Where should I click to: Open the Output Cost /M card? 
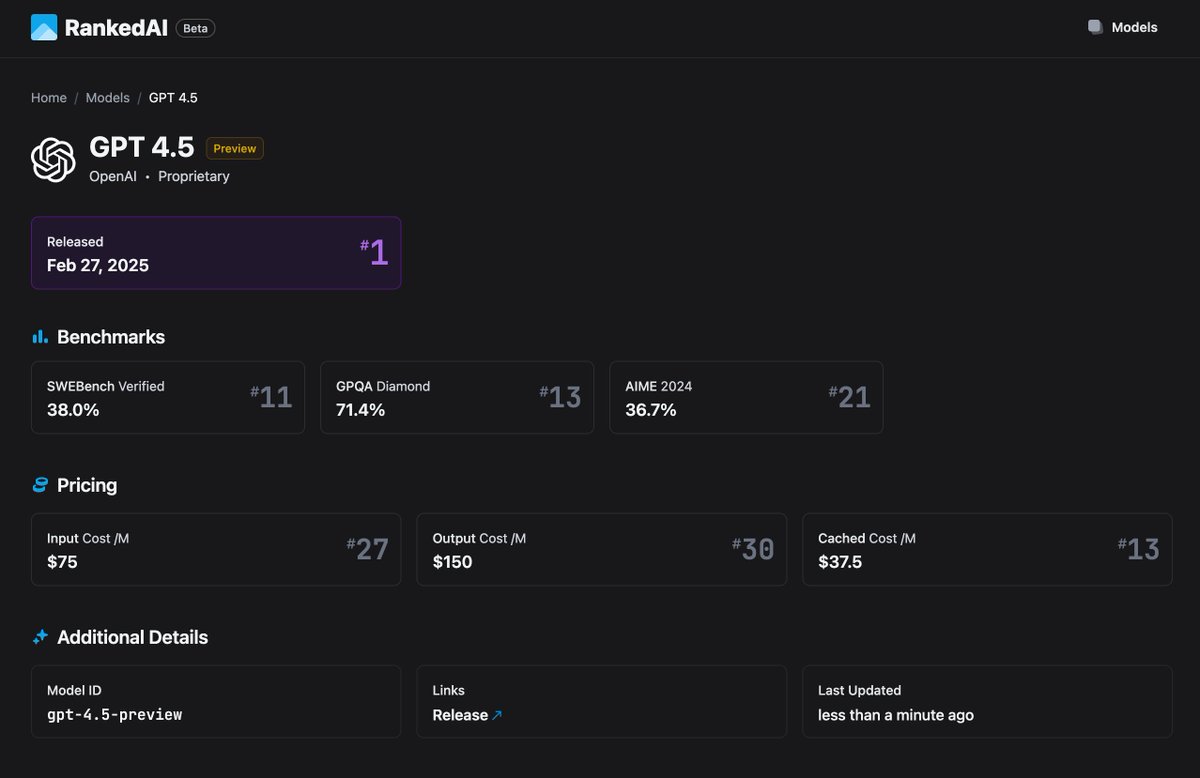point(602,550)
